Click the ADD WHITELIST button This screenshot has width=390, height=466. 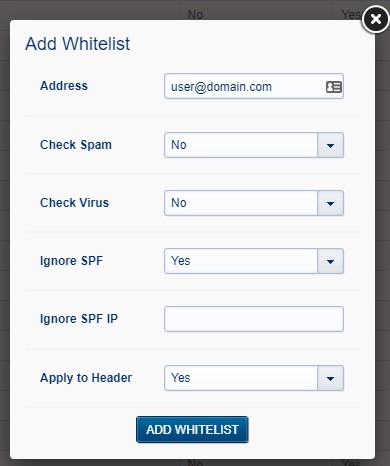pyautogui.click(x=192, y=430)
